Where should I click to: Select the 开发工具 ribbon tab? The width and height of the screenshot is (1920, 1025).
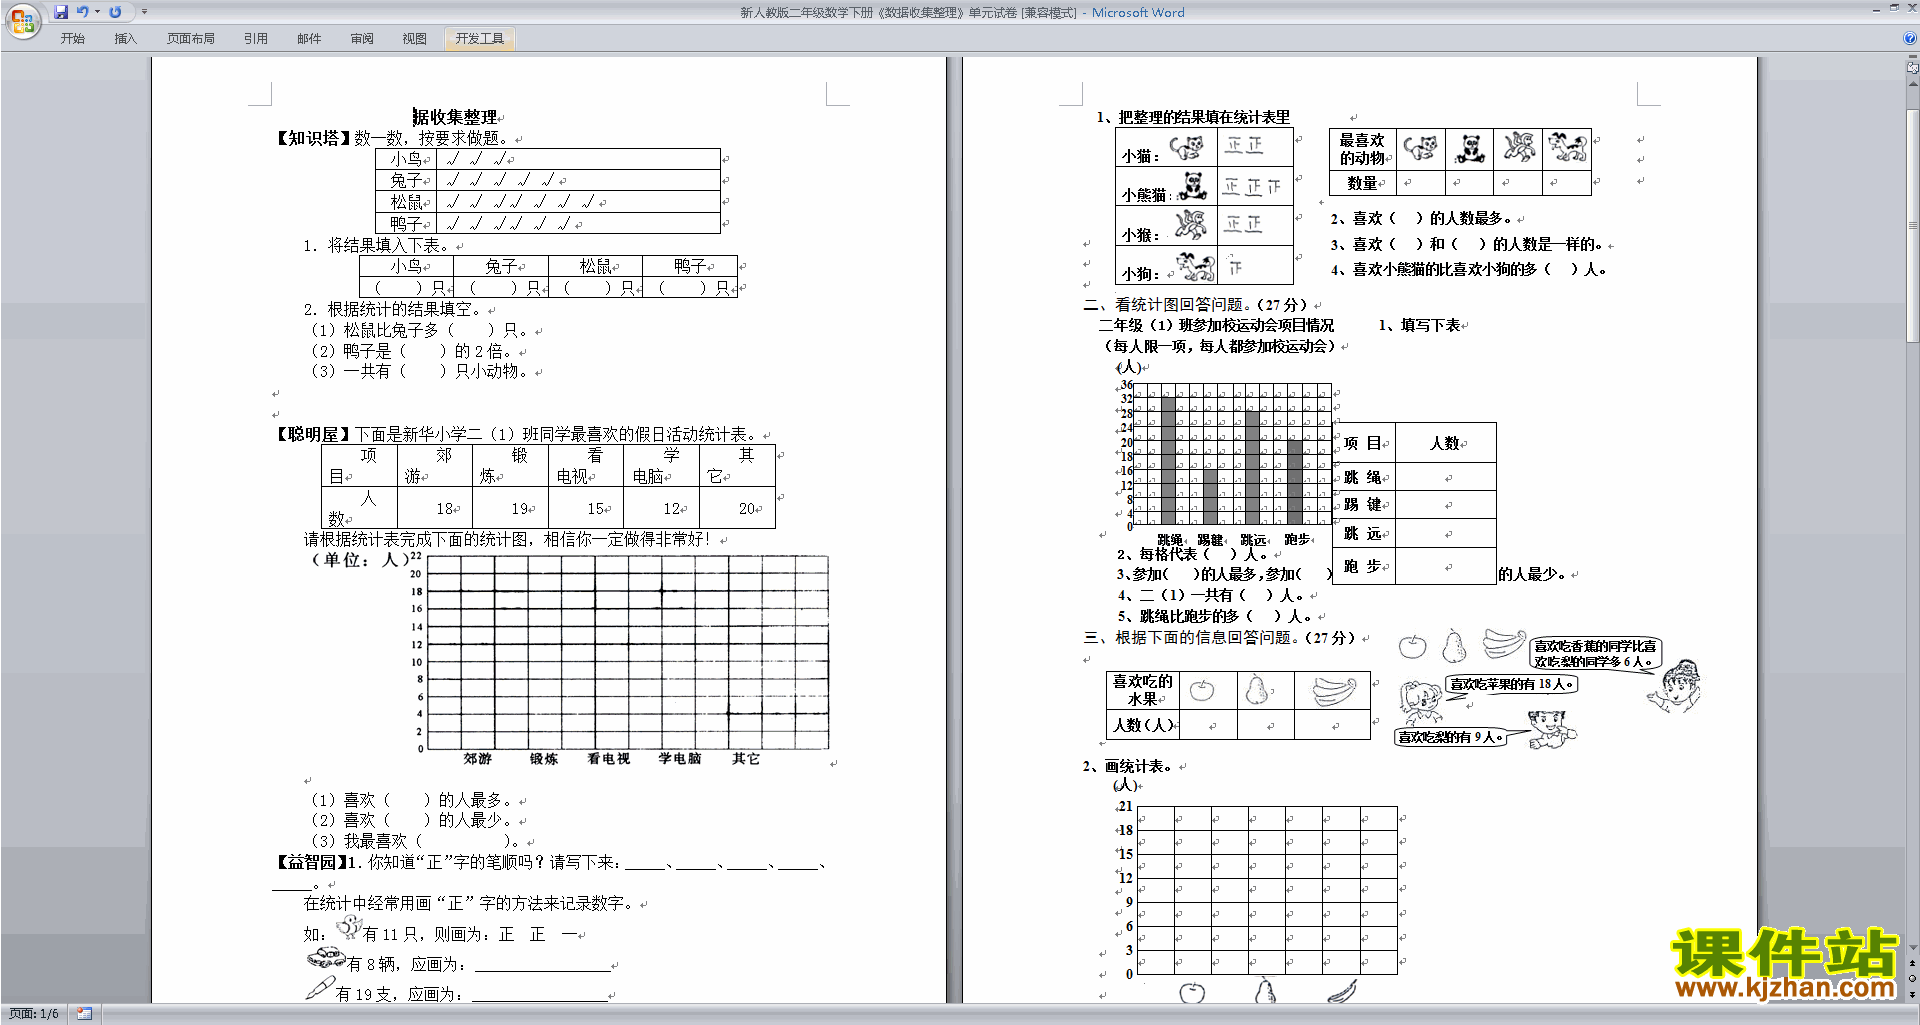point(479,39)
